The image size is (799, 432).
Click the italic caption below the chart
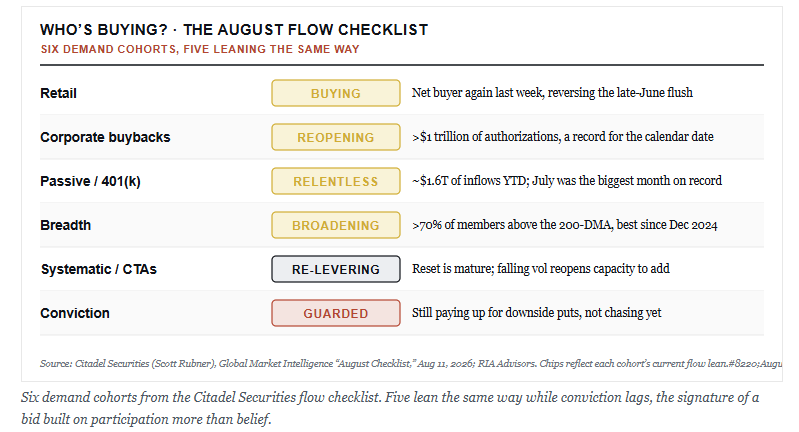pyautogui.click(x=390, y=408)
